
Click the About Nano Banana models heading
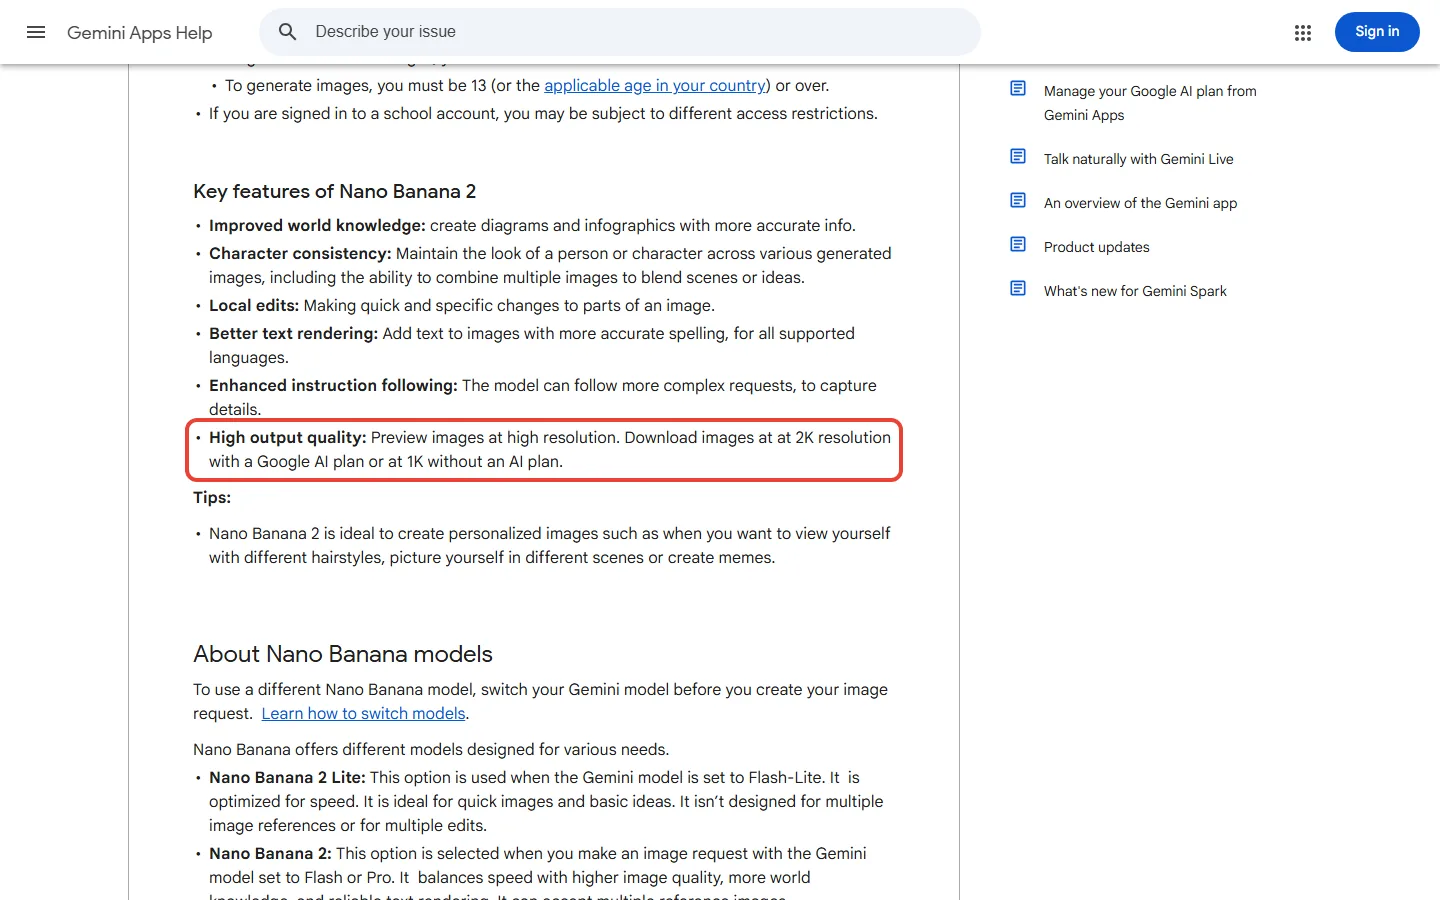pyautogui.click(x=343, y=654)
